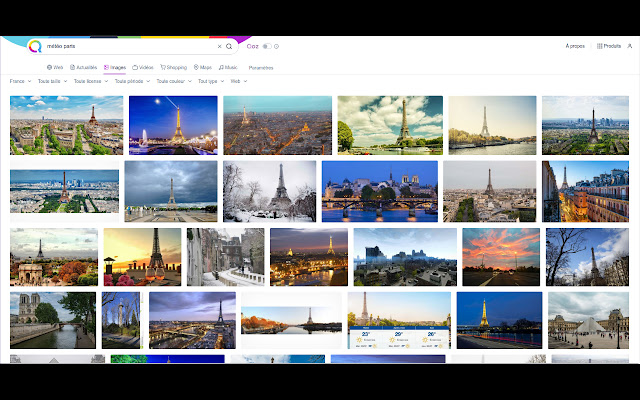The image size is (640, 400).
Task: Open the Web source dropdown in the filter row
Action: [239, 81]
